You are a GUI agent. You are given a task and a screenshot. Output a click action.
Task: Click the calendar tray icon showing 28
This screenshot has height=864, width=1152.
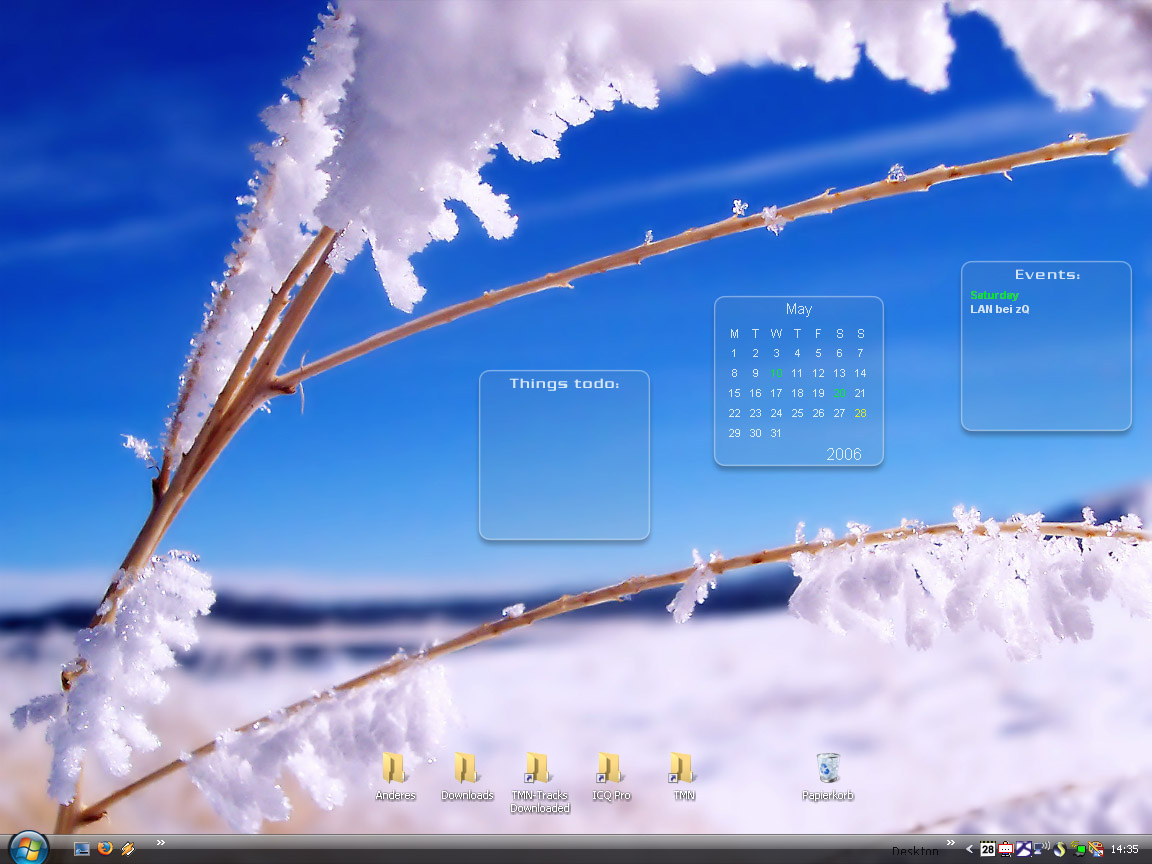click(x=987, y=849)
